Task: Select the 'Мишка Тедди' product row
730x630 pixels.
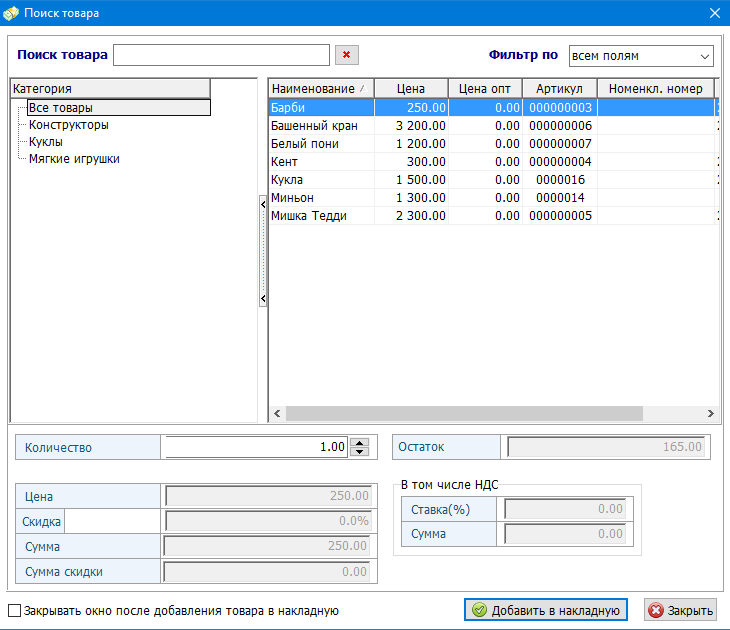Action: [492, 216]
